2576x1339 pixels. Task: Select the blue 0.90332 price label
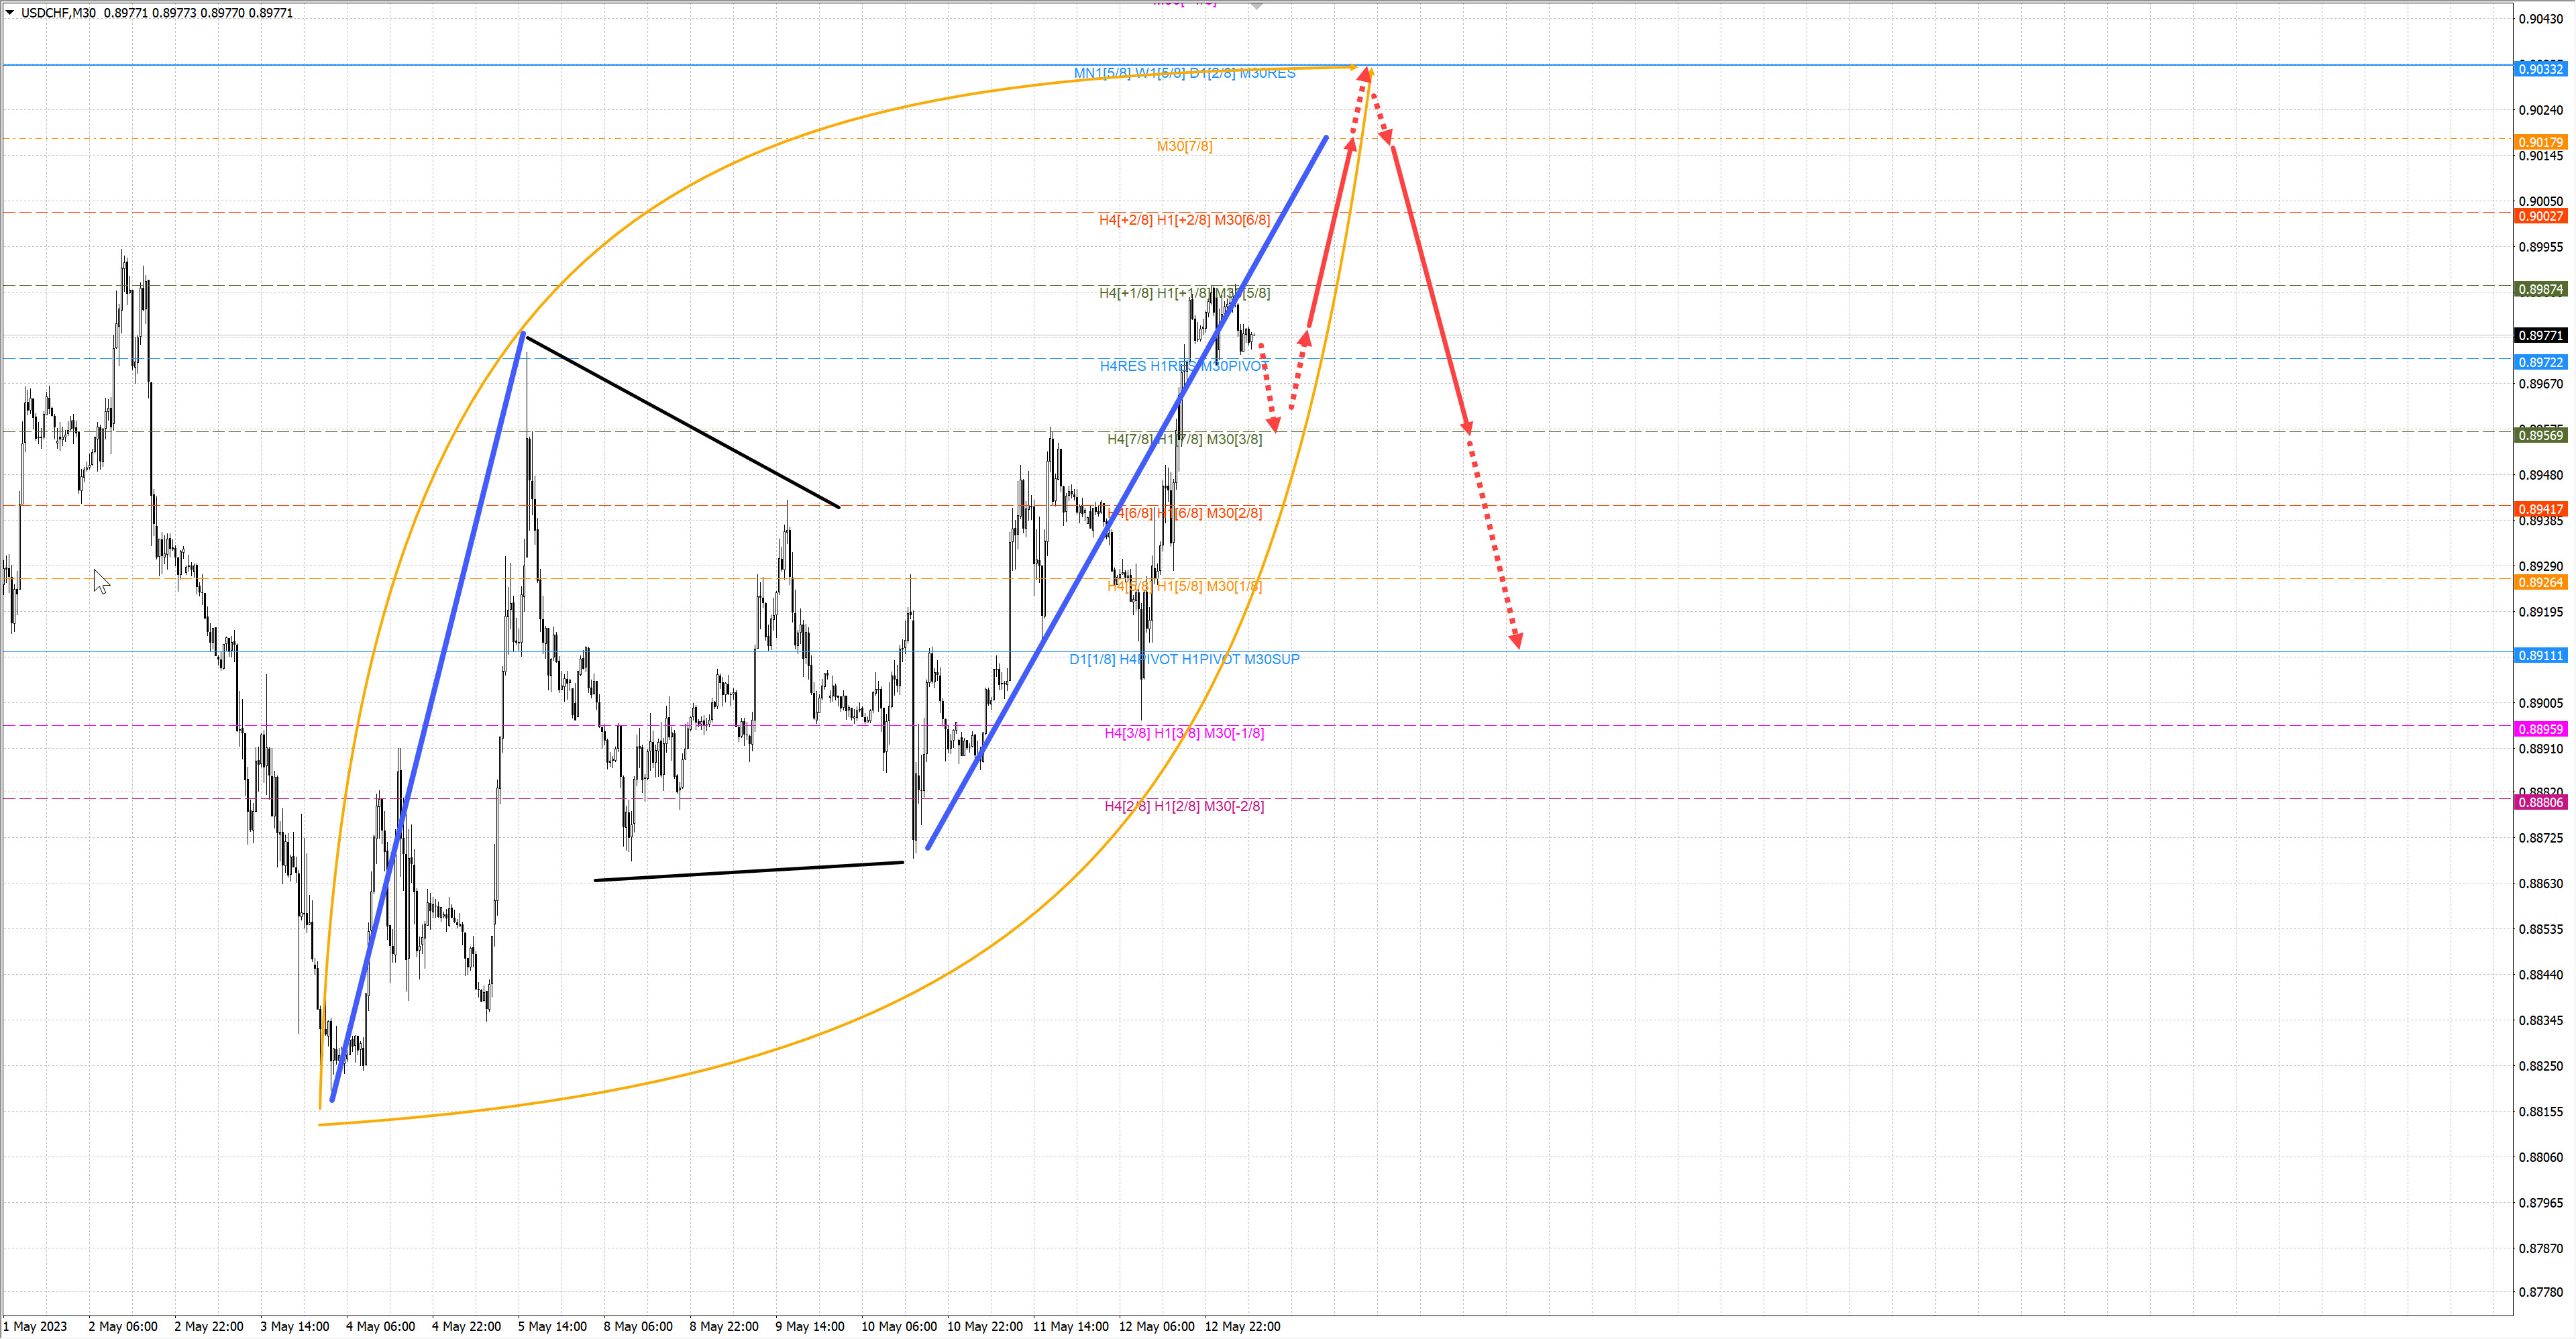coord(2541,69)
